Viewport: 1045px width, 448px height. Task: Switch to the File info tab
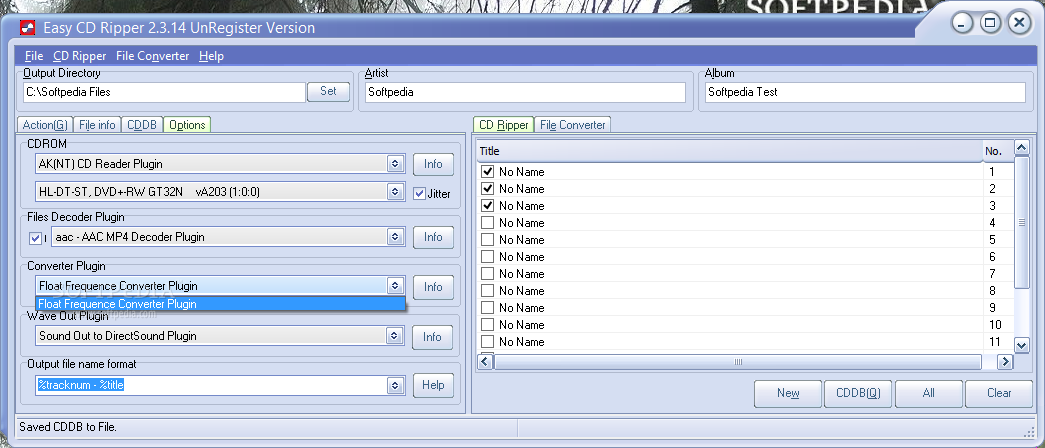pos(97,125)
